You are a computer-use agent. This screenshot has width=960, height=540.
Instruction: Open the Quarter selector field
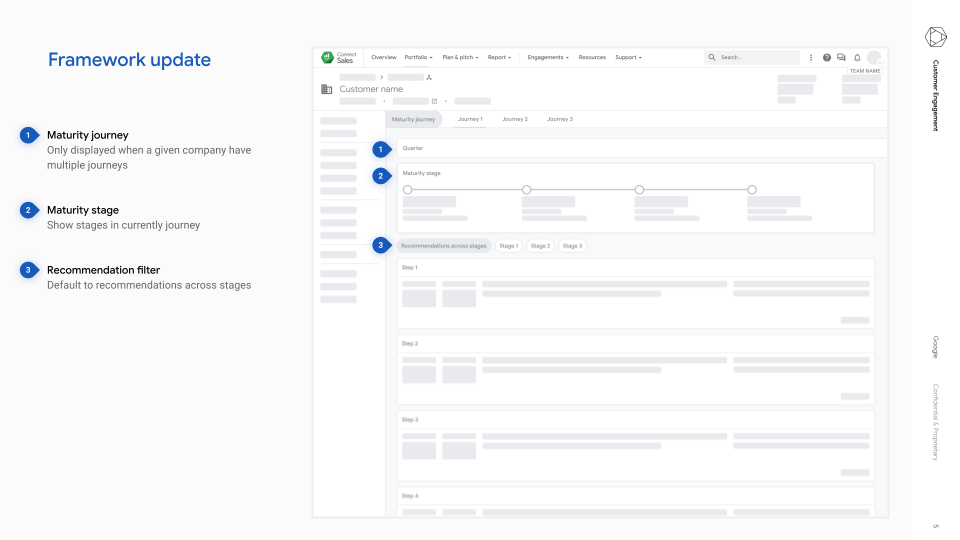[x=642, y=148]
